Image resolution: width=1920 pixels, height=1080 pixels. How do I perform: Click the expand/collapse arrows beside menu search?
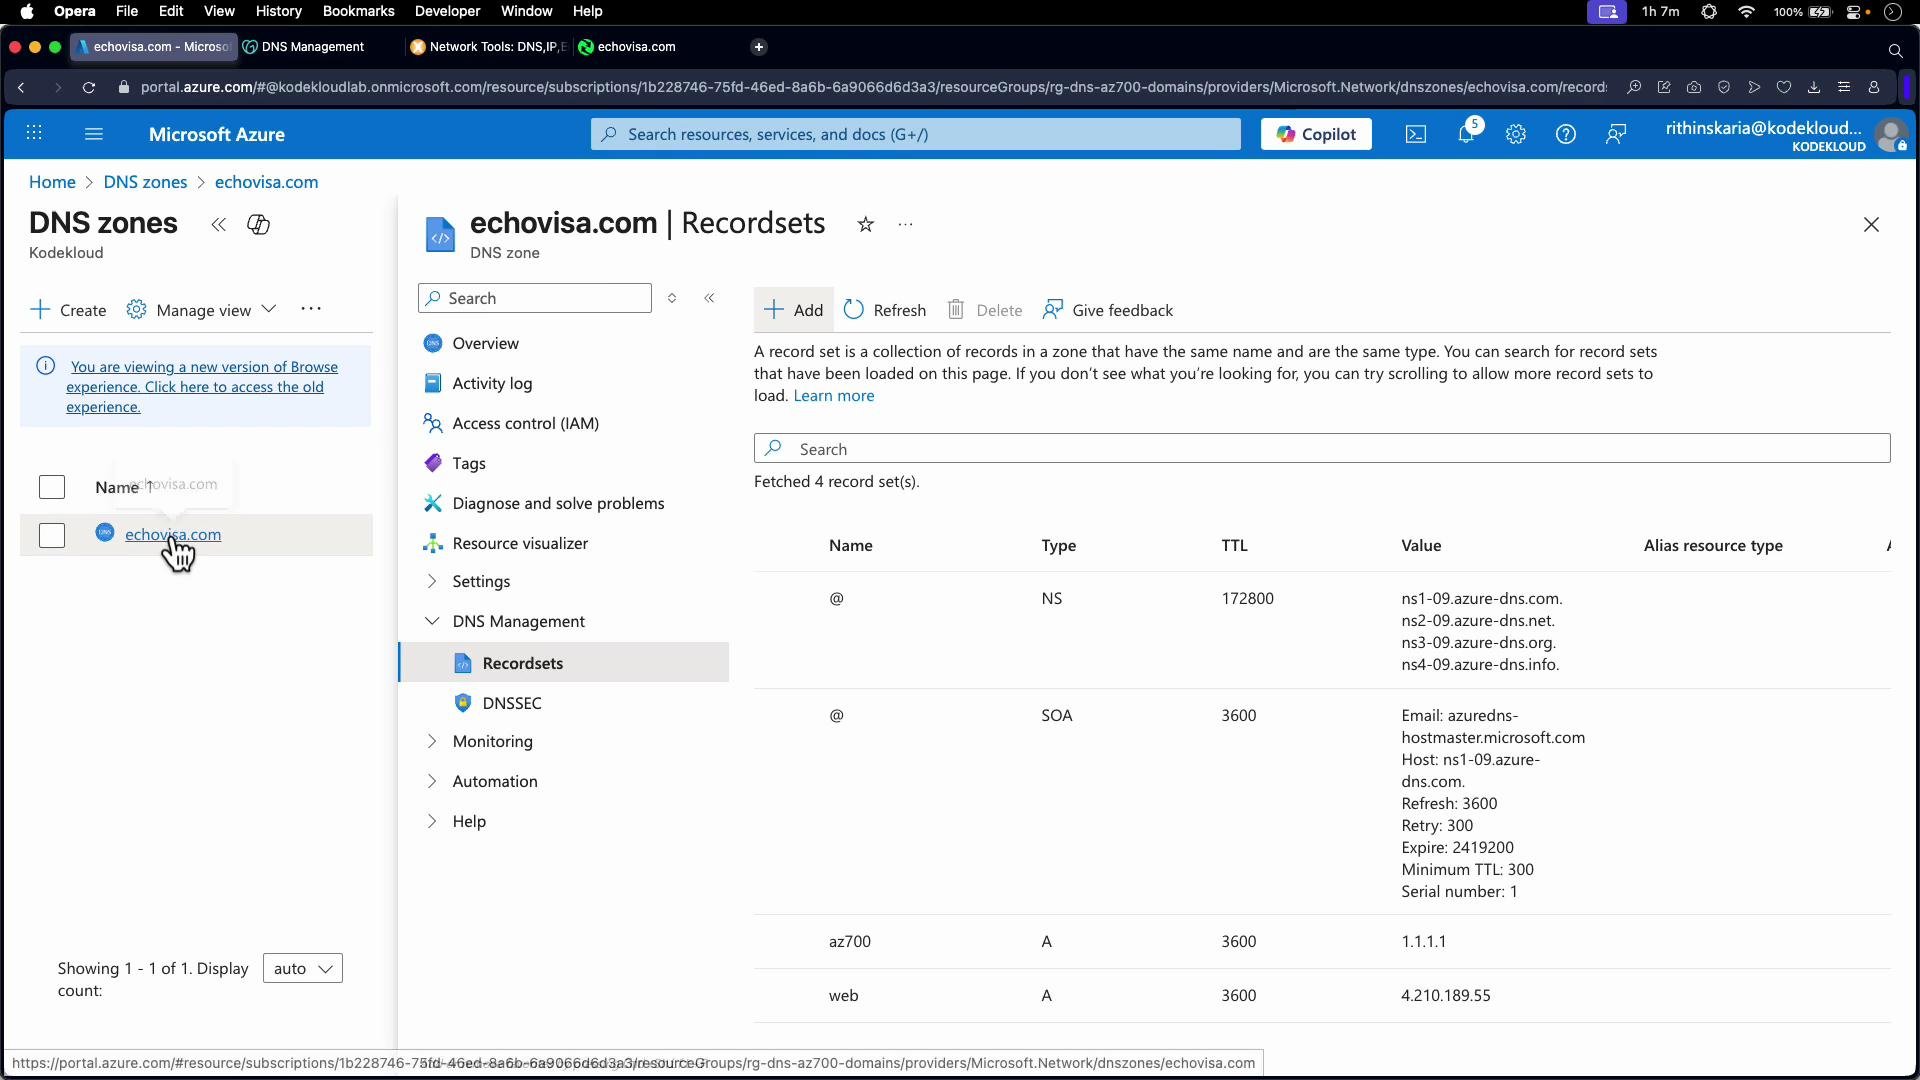(672, 298)
